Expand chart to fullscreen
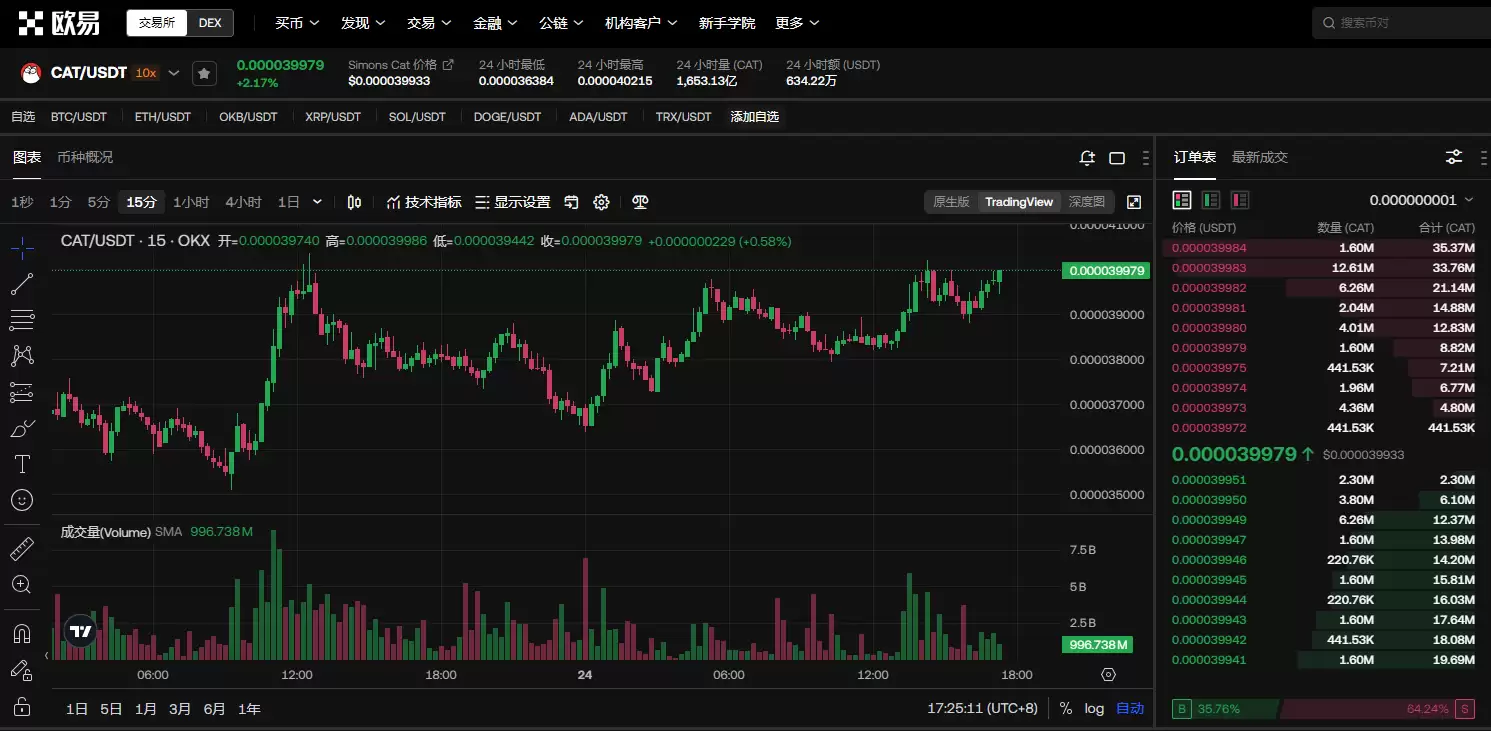Viewport: 1491px width, 731px height. [1134, 202]
